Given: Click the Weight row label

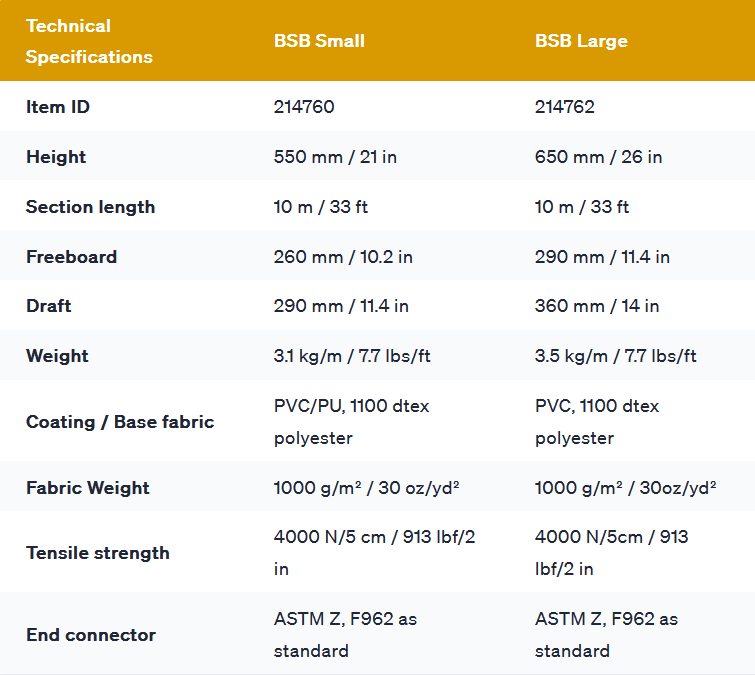Looking at the screenshot, I should tap(57, 356).
